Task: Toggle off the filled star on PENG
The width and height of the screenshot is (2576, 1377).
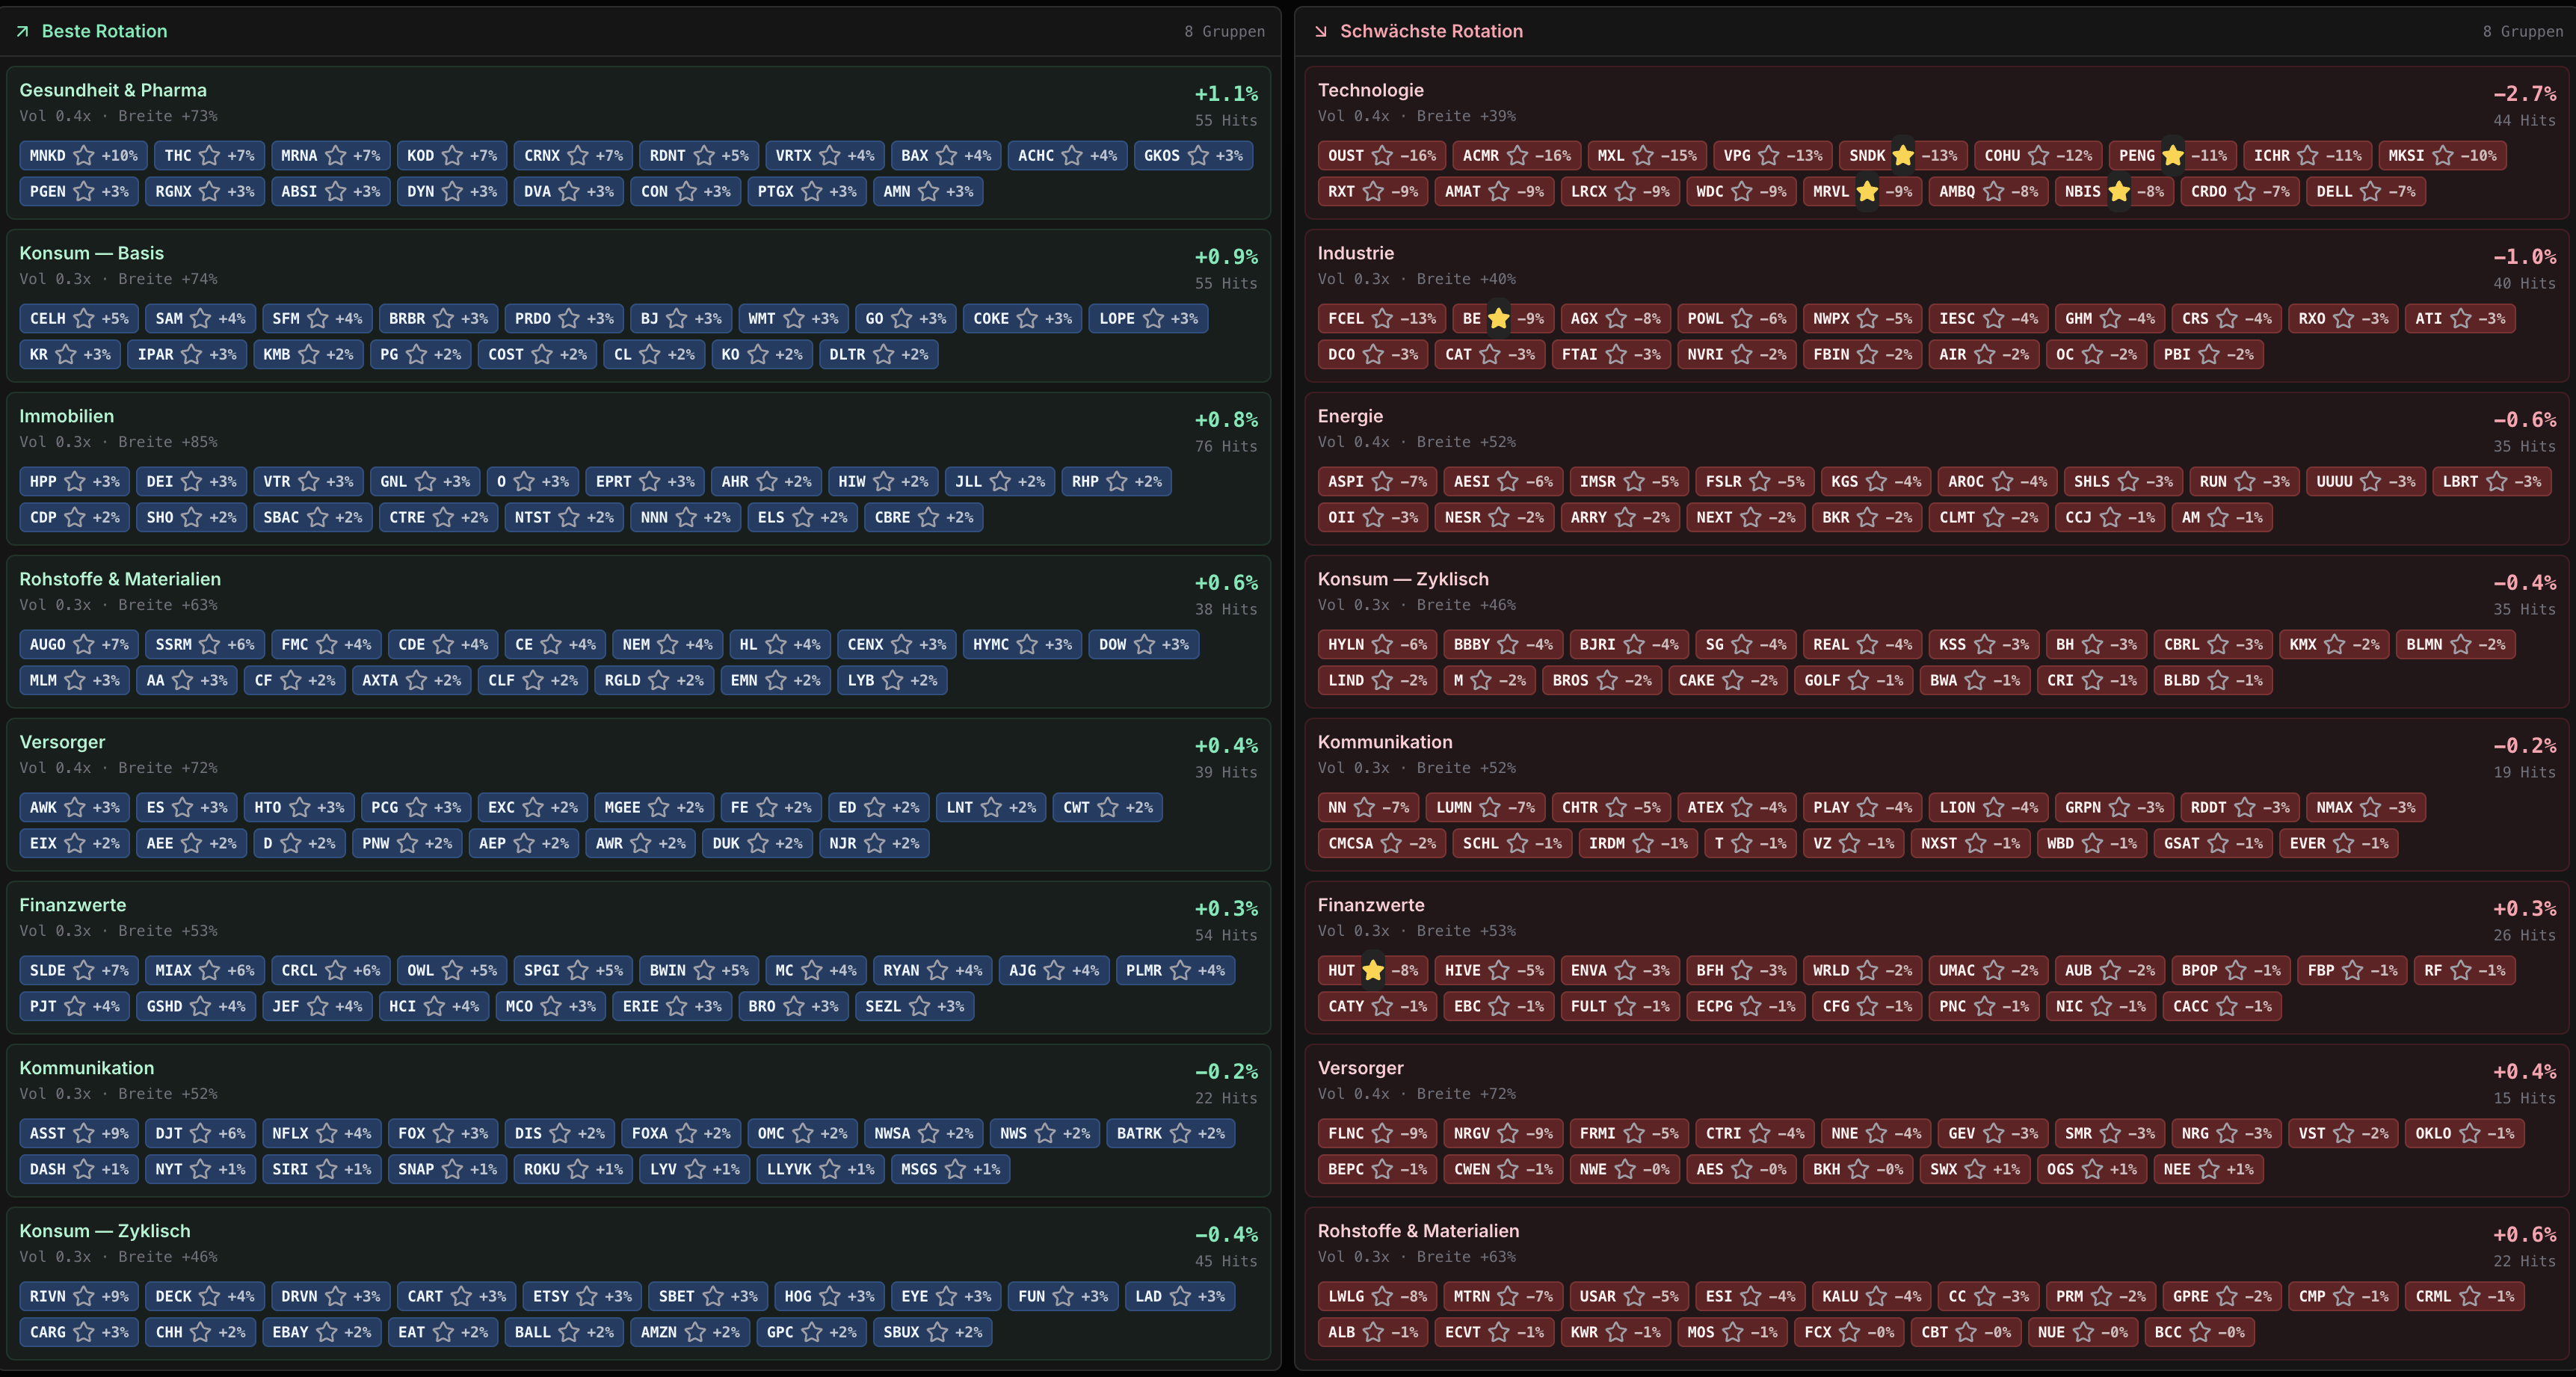Action: (x=2173, y=155)
